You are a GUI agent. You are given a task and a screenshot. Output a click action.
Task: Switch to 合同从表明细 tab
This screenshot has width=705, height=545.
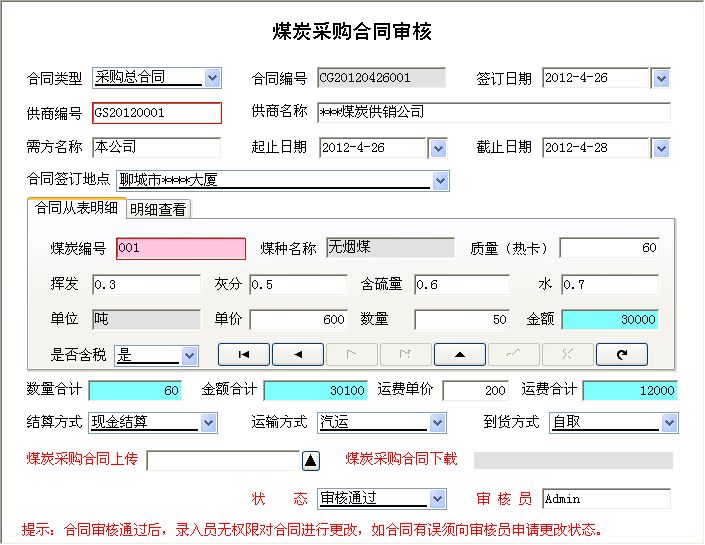tap(76, 208)
